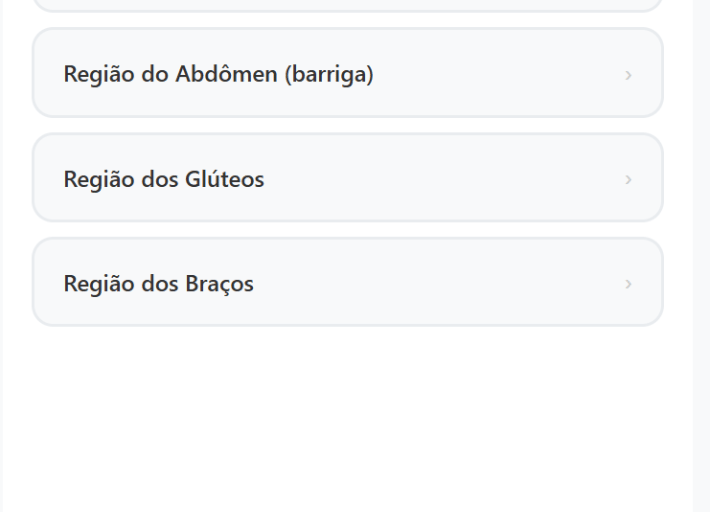Tap the partially visible card at the top
Image resolution: width=710 pixels, height=512 pixels.
(347, 5)
